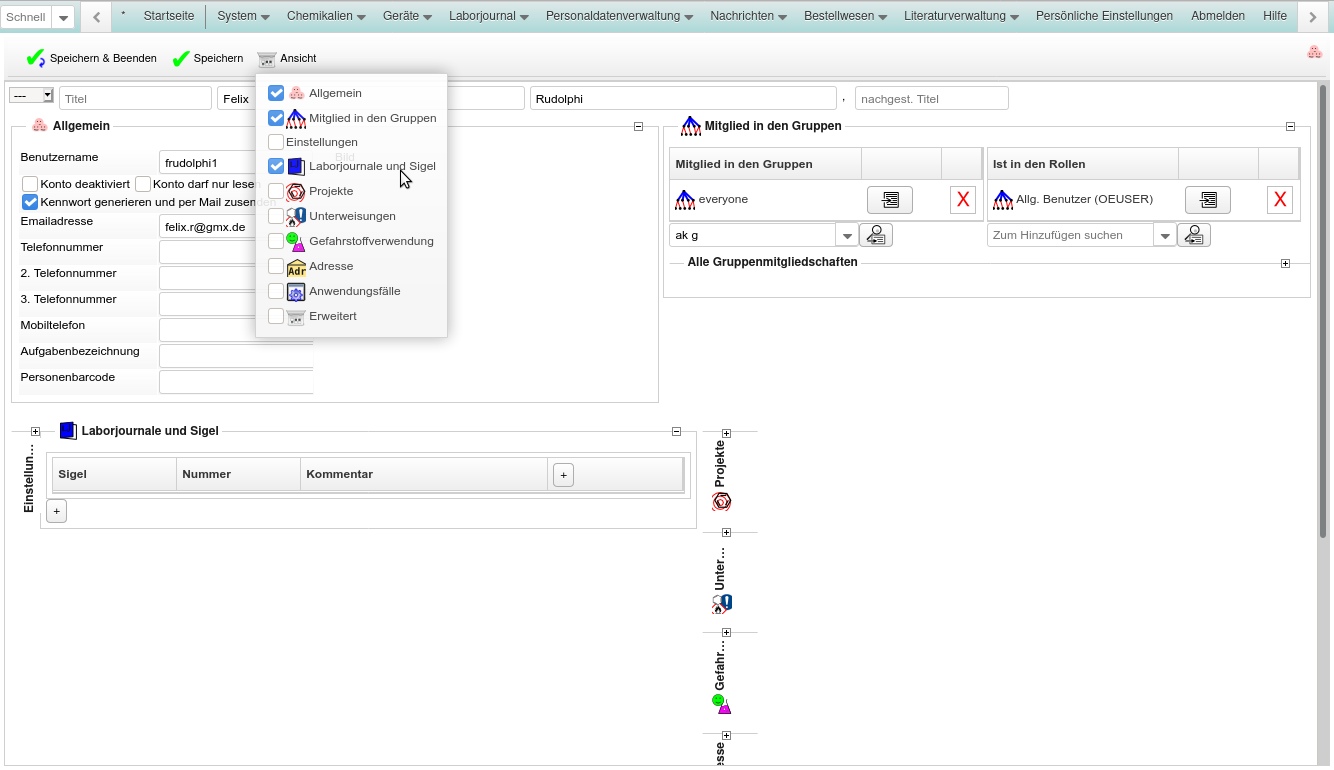Click '+' button below Sigel table
The image size is (1334, 770).
click(56, 511)
